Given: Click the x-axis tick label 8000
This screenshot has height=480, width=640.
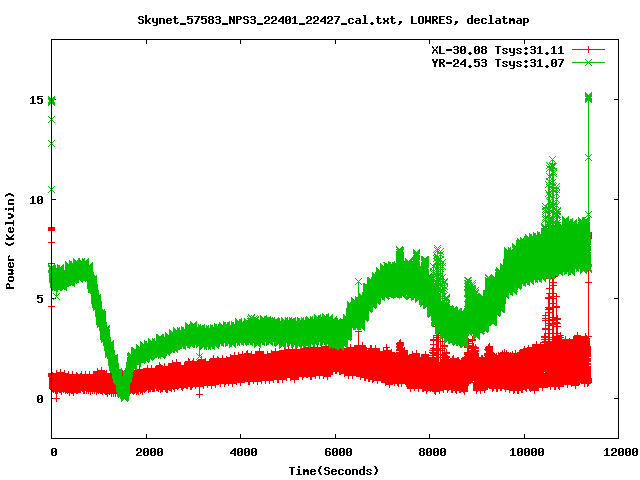Looking at the screenshot, I should tap(432, 452).
